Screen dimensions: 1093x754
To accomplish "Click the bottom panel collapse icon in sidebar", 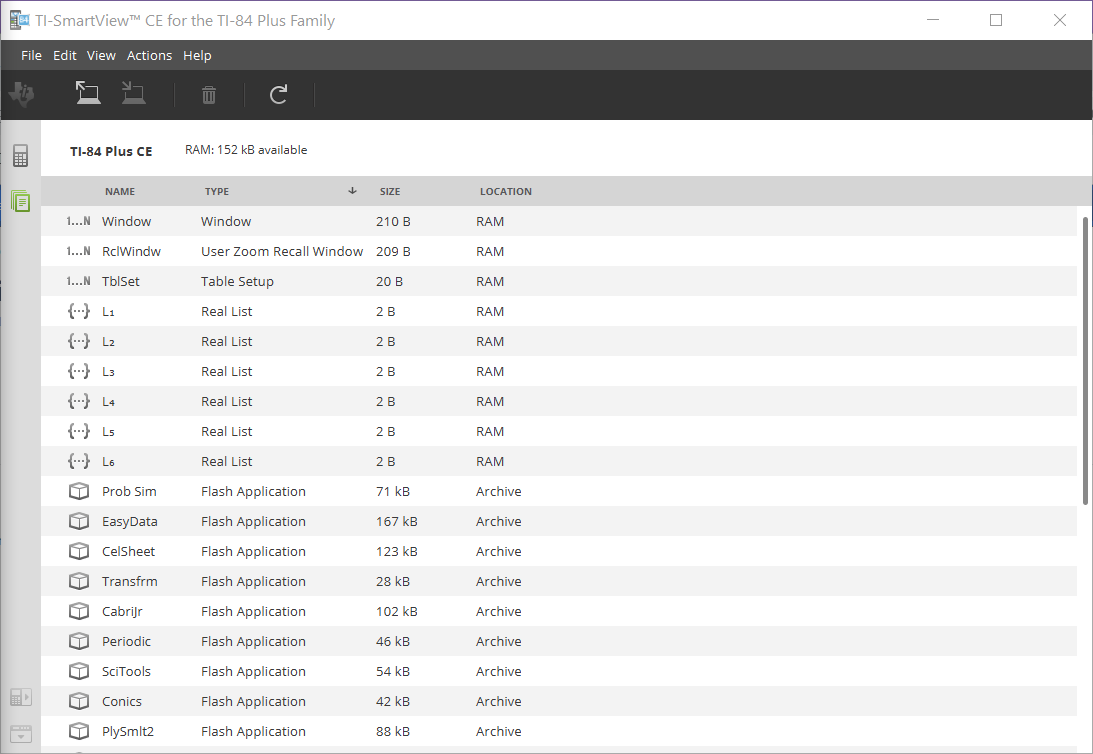I will [20, 733].
